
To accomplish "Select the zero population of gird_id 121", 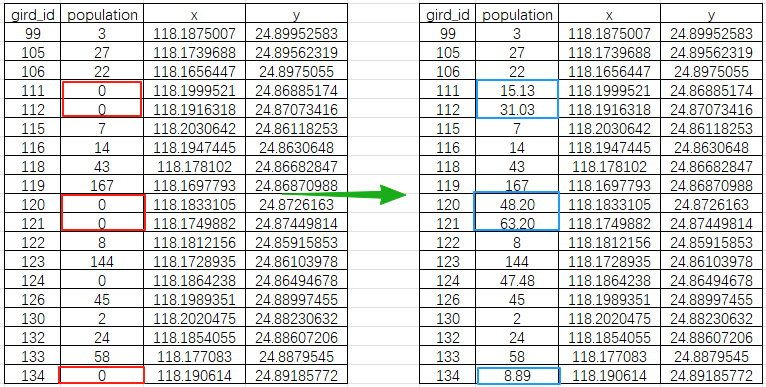I will (x=102, y=223).
